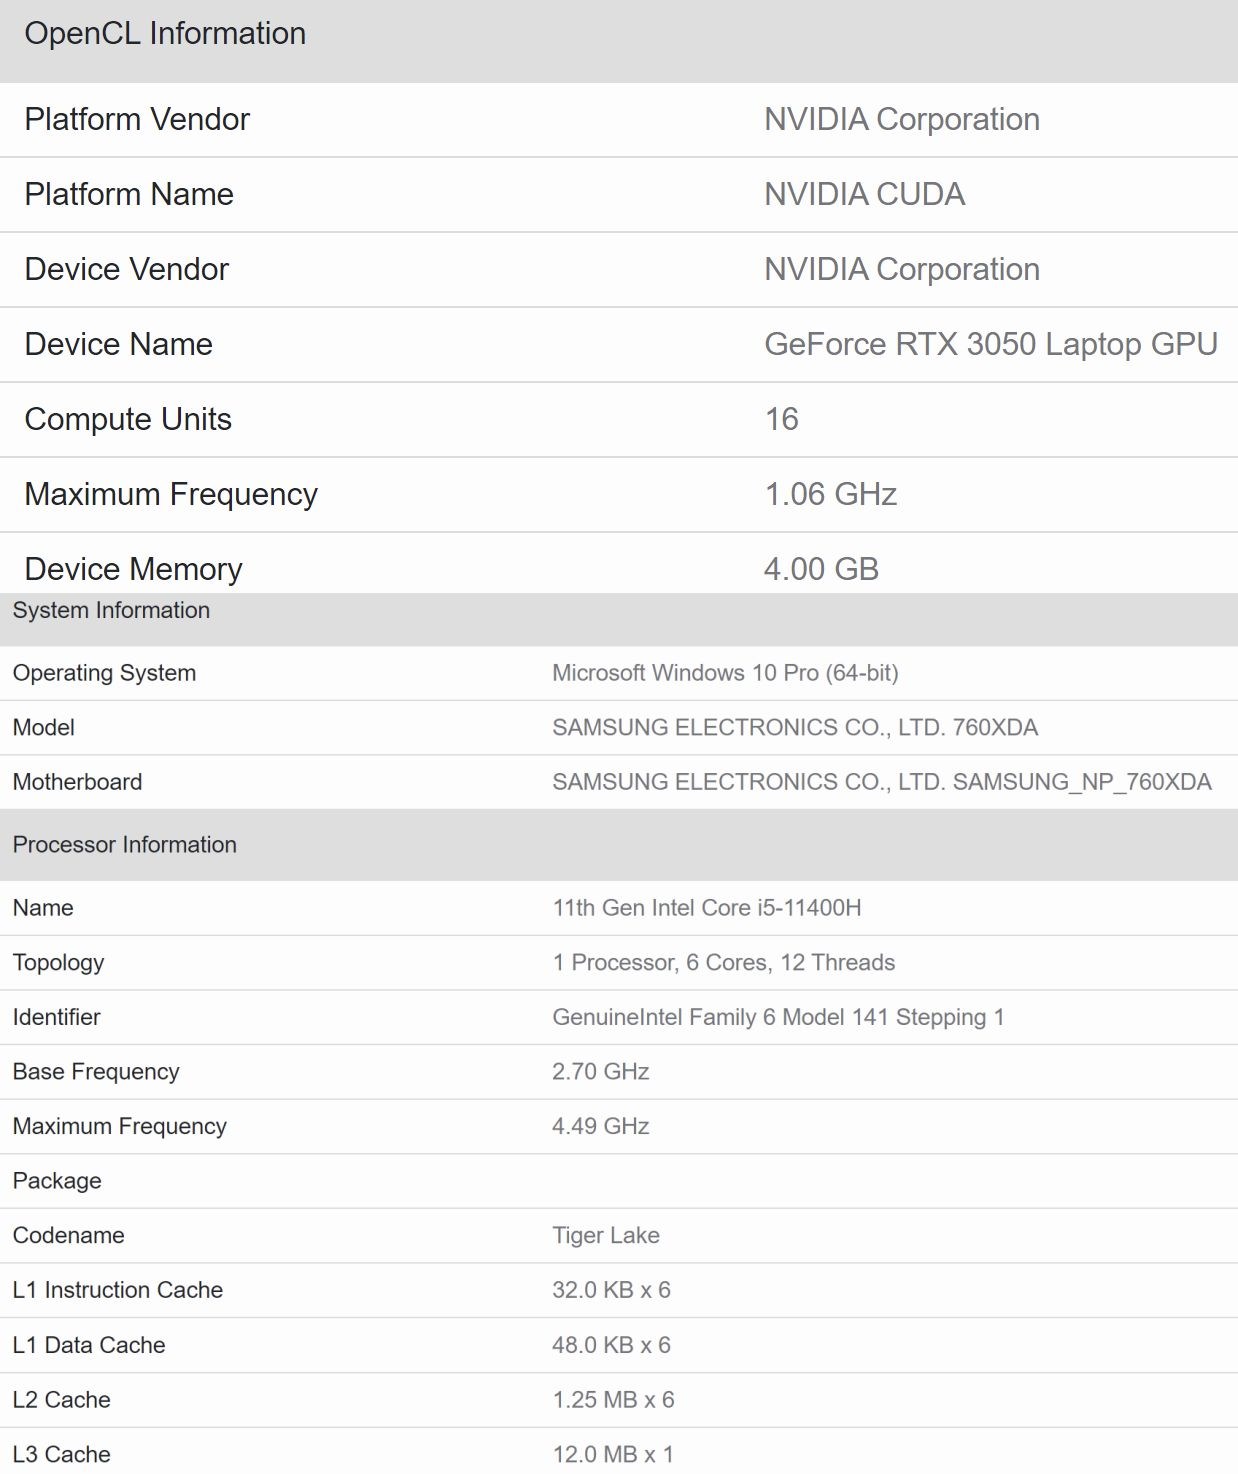This screenshot has width=1238, height=1474.
Task: Click the 'L2 Cache' label
Action: pos(62,1400)
